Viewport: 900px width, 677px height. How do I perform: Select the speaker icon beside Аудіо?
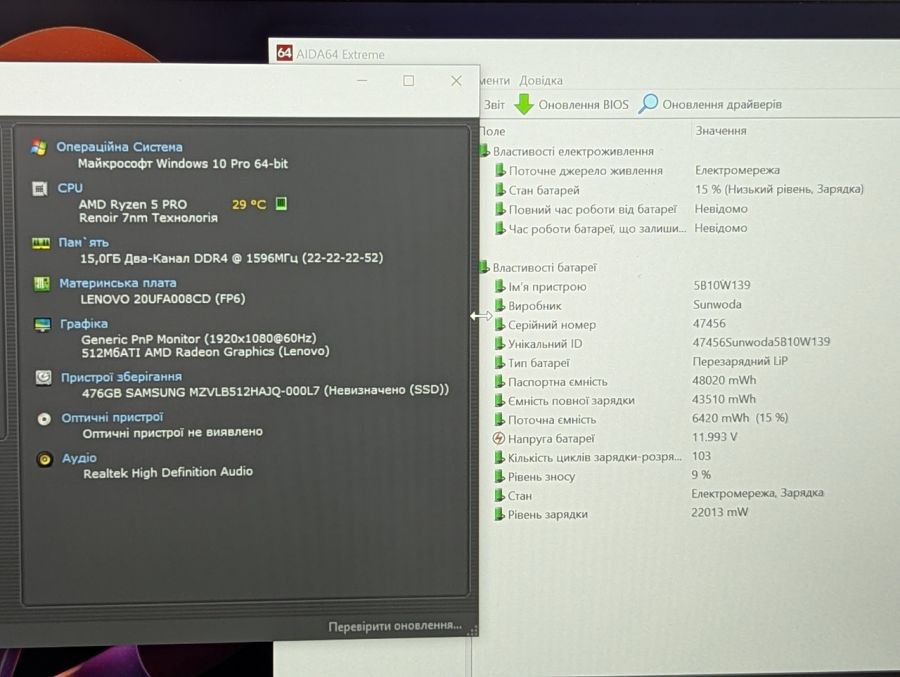(x=45, y=459)
